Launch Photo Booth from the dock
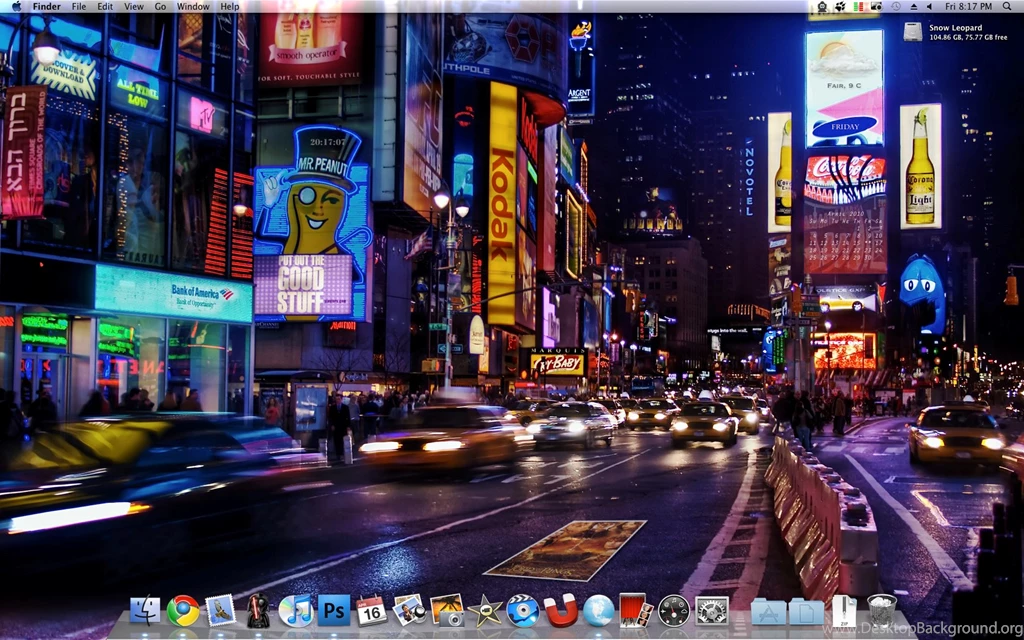The height and width of the screenshot is (640, 1024). click(x=636, y=609)
